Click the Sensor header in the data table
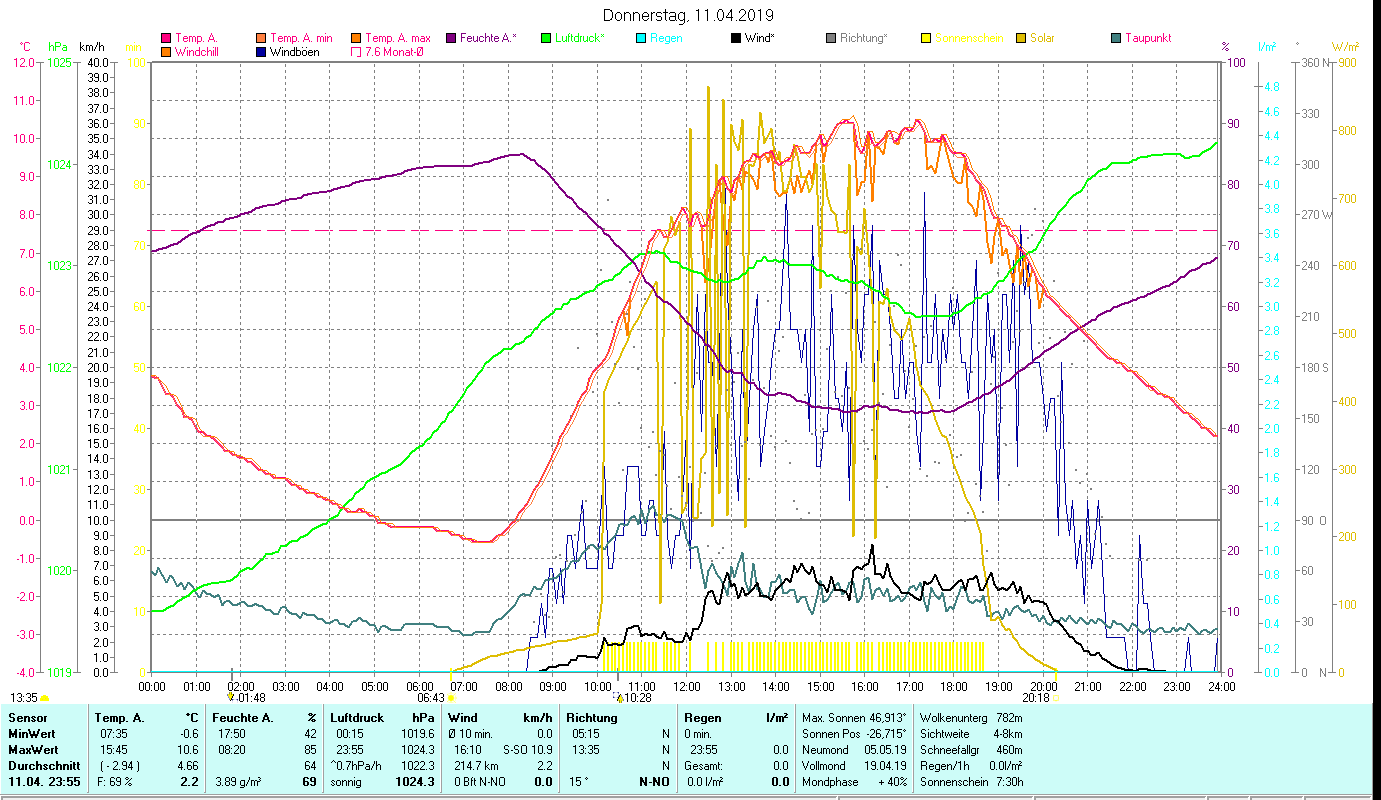This screenshot has width=1381, height=800. [x=27, y=717]
